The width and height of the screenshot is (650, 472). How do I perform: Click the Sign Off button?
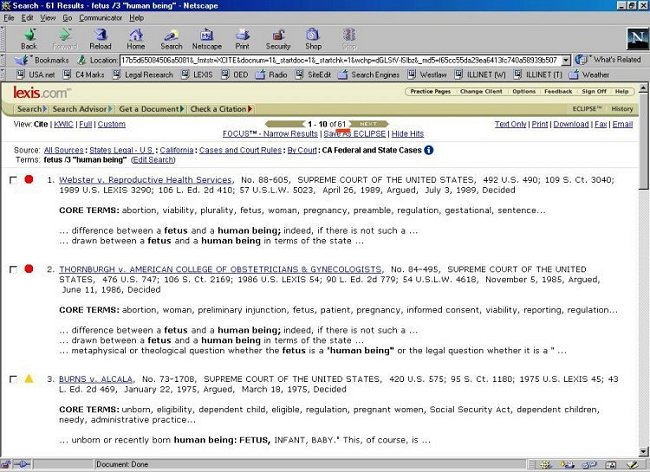594,91
